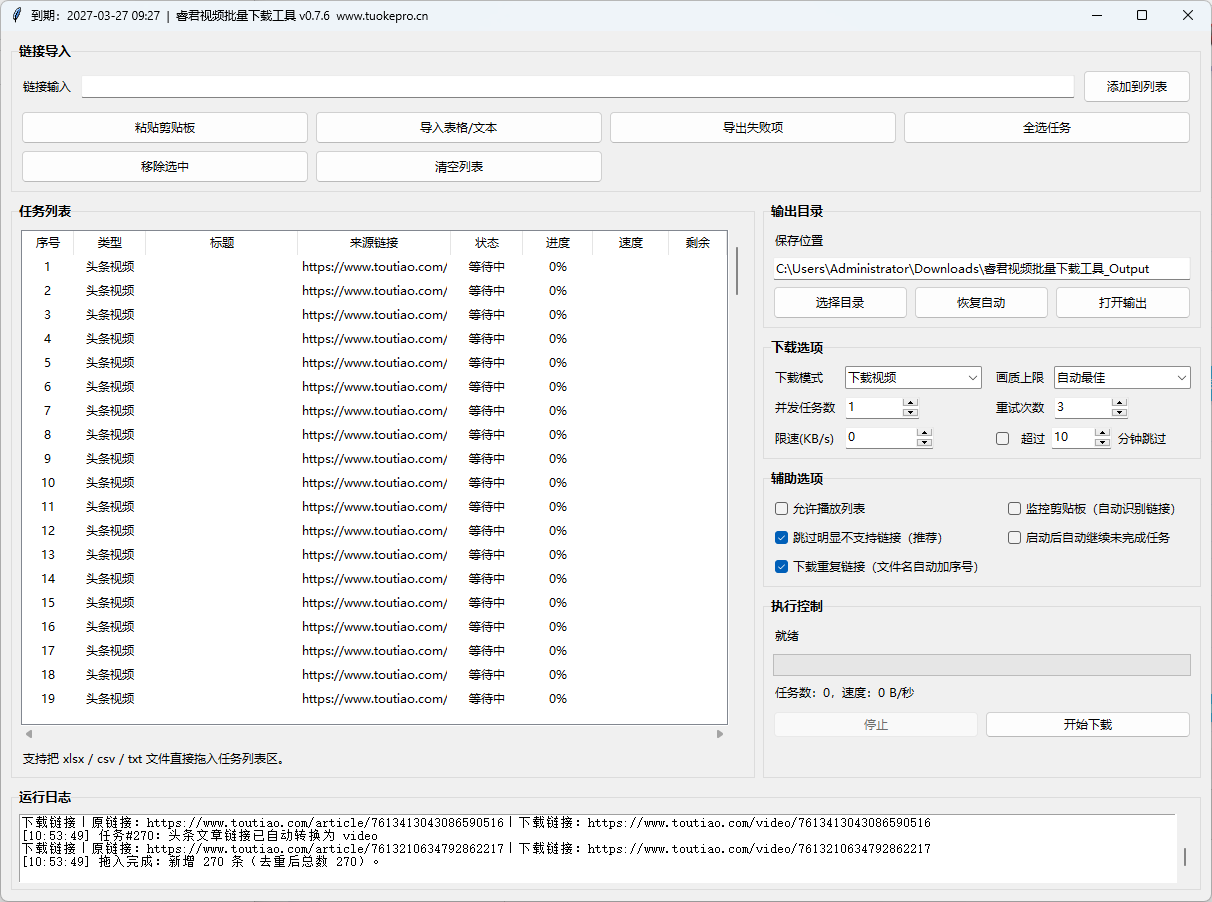Click 移除选中 button

[165, 167]
